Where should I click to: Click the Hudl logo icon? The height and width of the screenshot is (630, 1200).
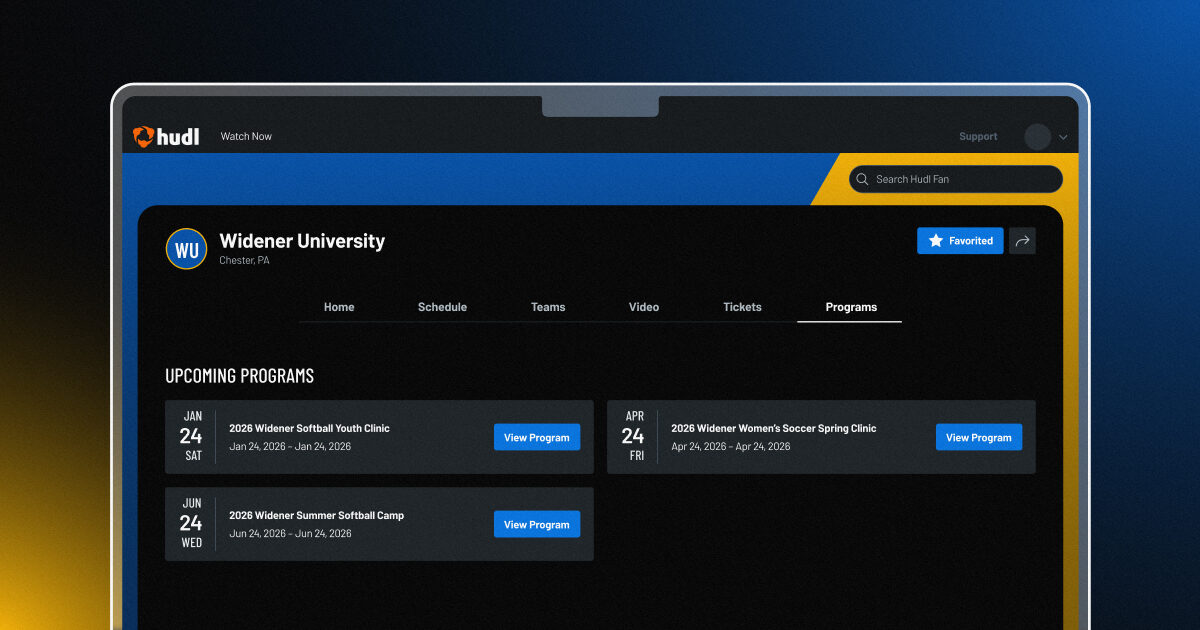click(143, 136)
